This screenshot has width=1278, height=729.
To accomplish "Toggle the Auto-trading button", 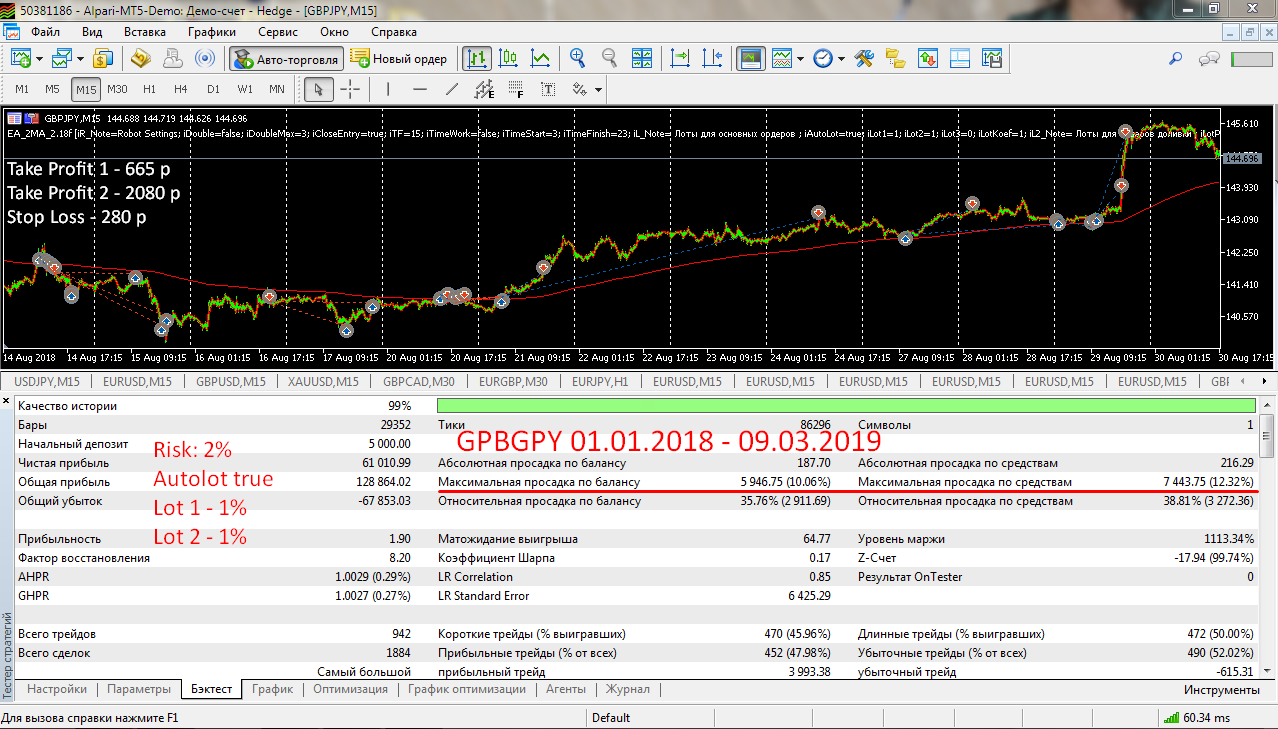I will coord(286,58).
